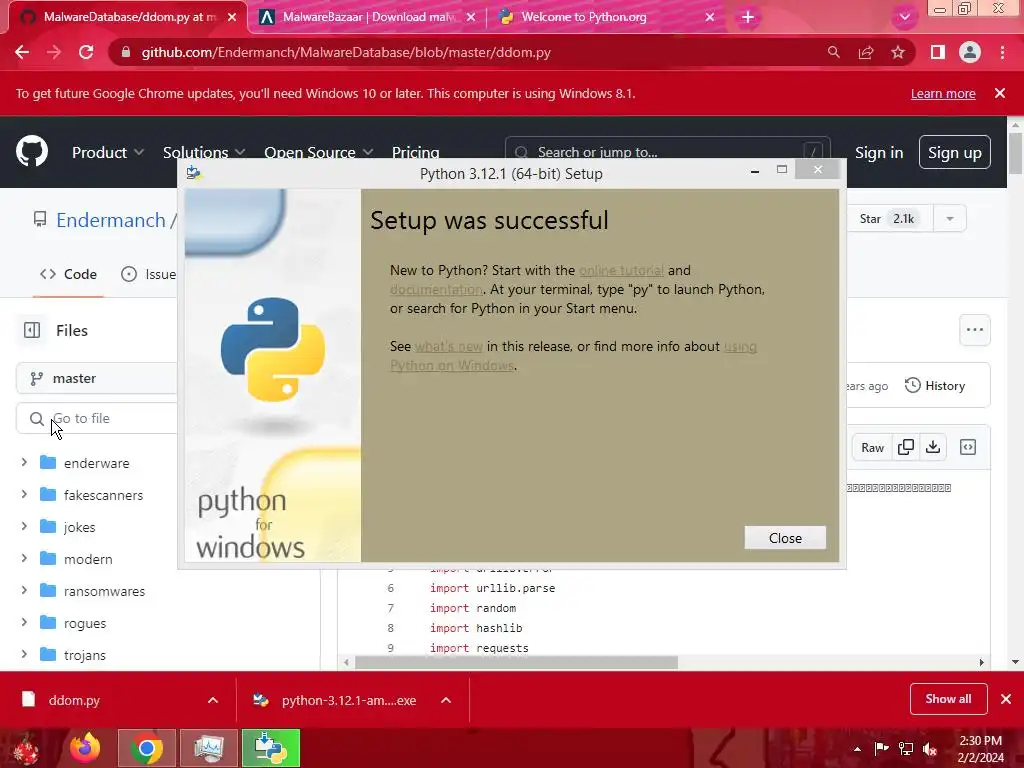Collapse the Files side panel icon
The width and height of the screenshot is (1024, 768).
(x=32, y=330)
